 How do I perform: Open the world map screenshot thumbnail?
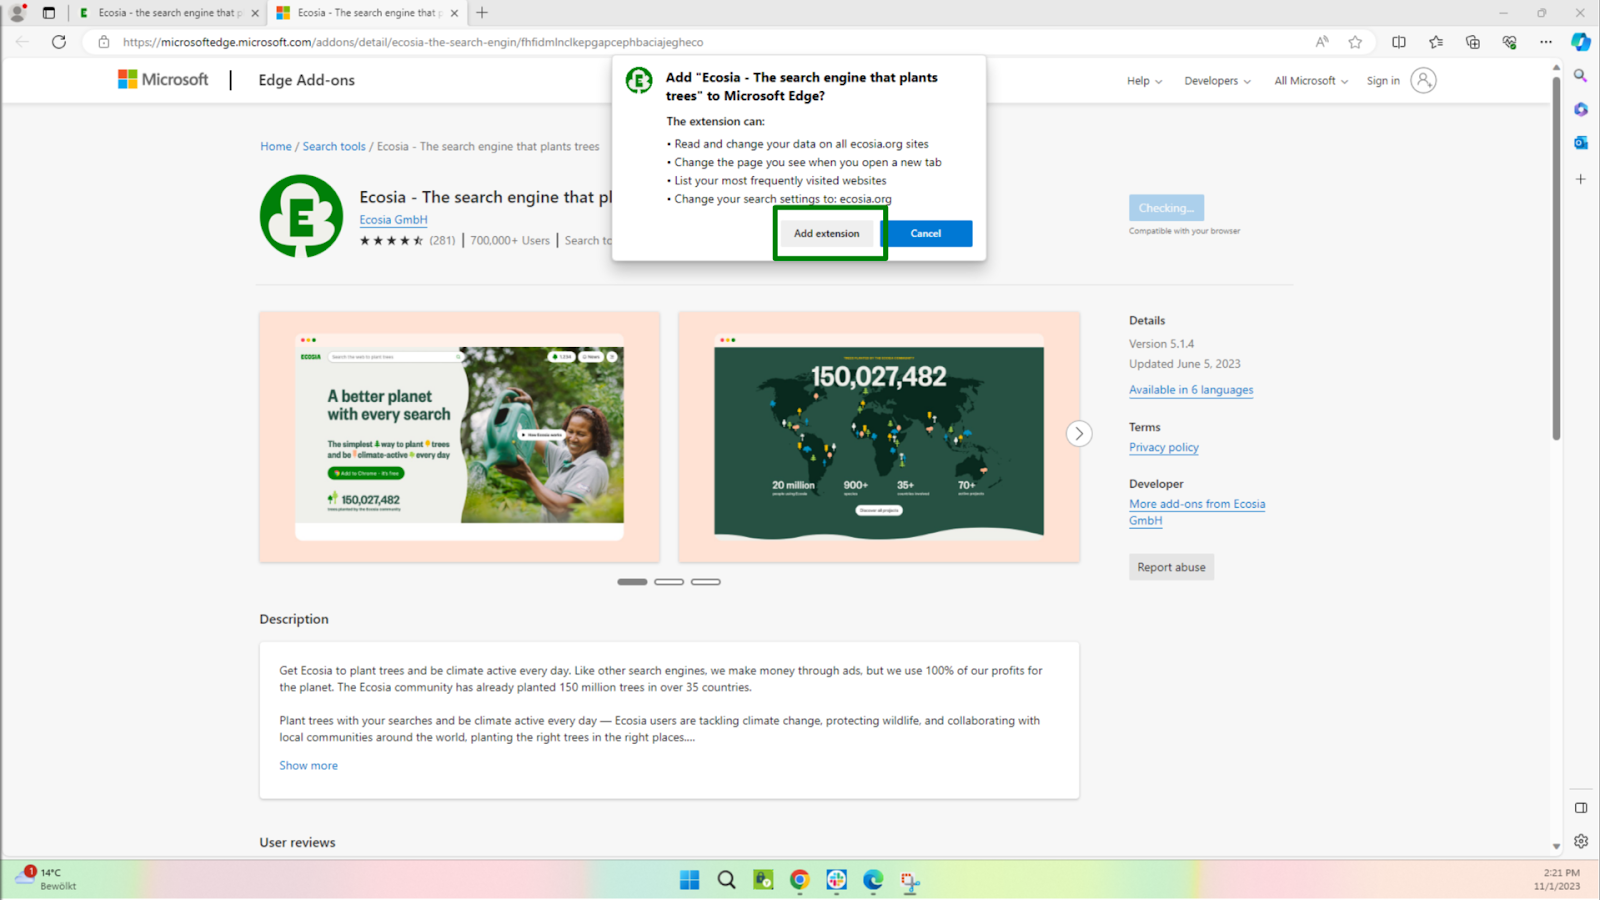(879, 436)
